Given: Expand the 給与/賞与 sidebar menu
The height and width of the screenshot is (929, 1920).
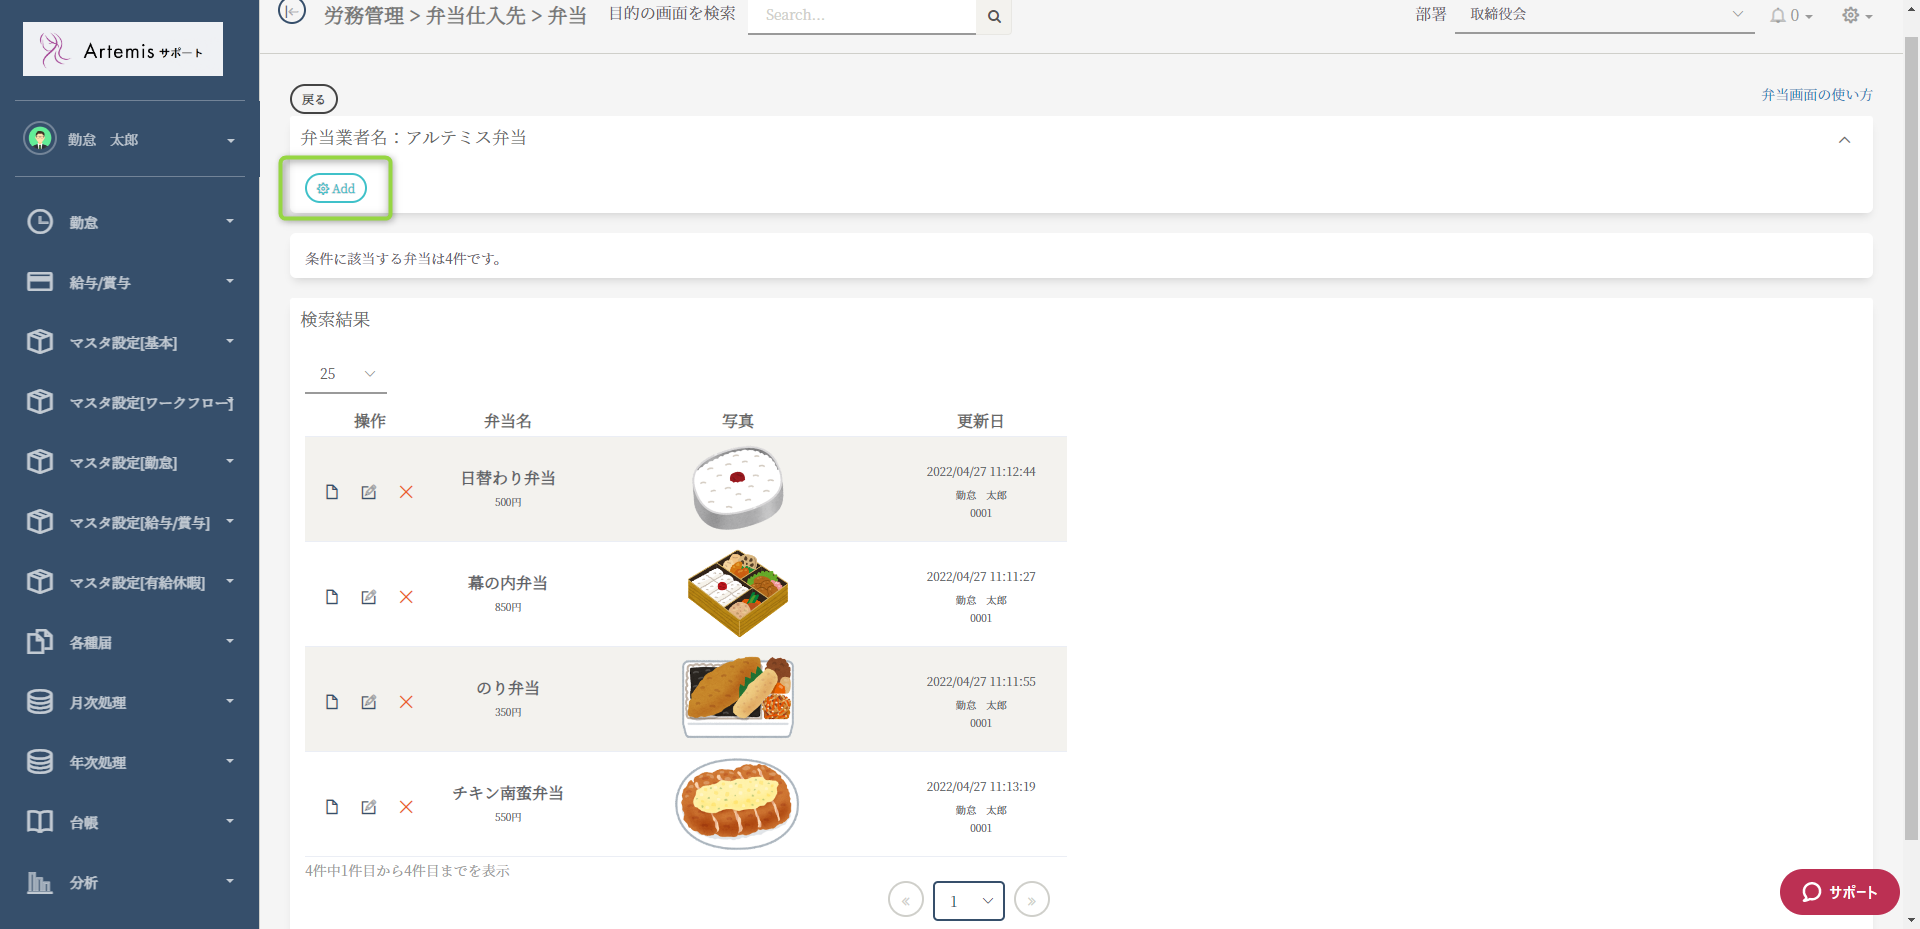Looking at the screenshot, I should [130, 282].
